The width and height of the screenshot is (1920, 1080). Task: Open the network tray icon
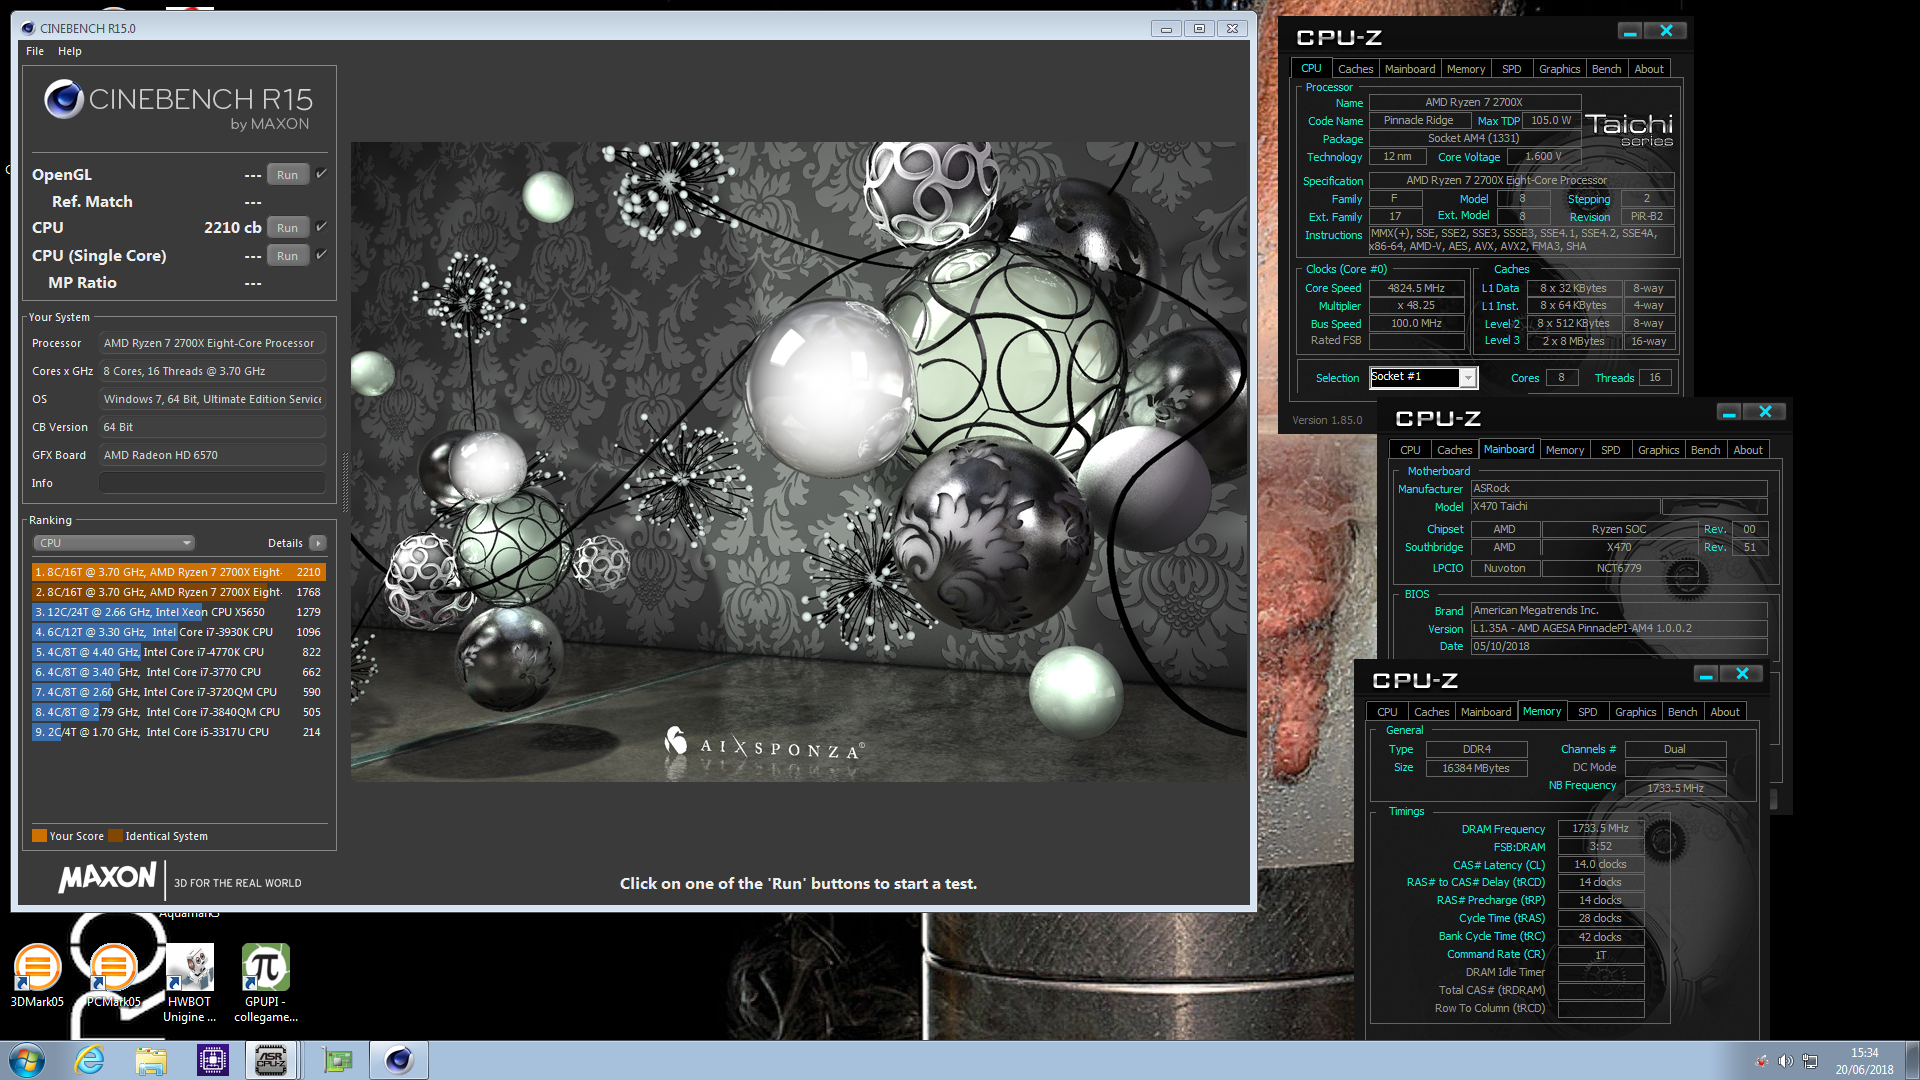point(1810,1061)
